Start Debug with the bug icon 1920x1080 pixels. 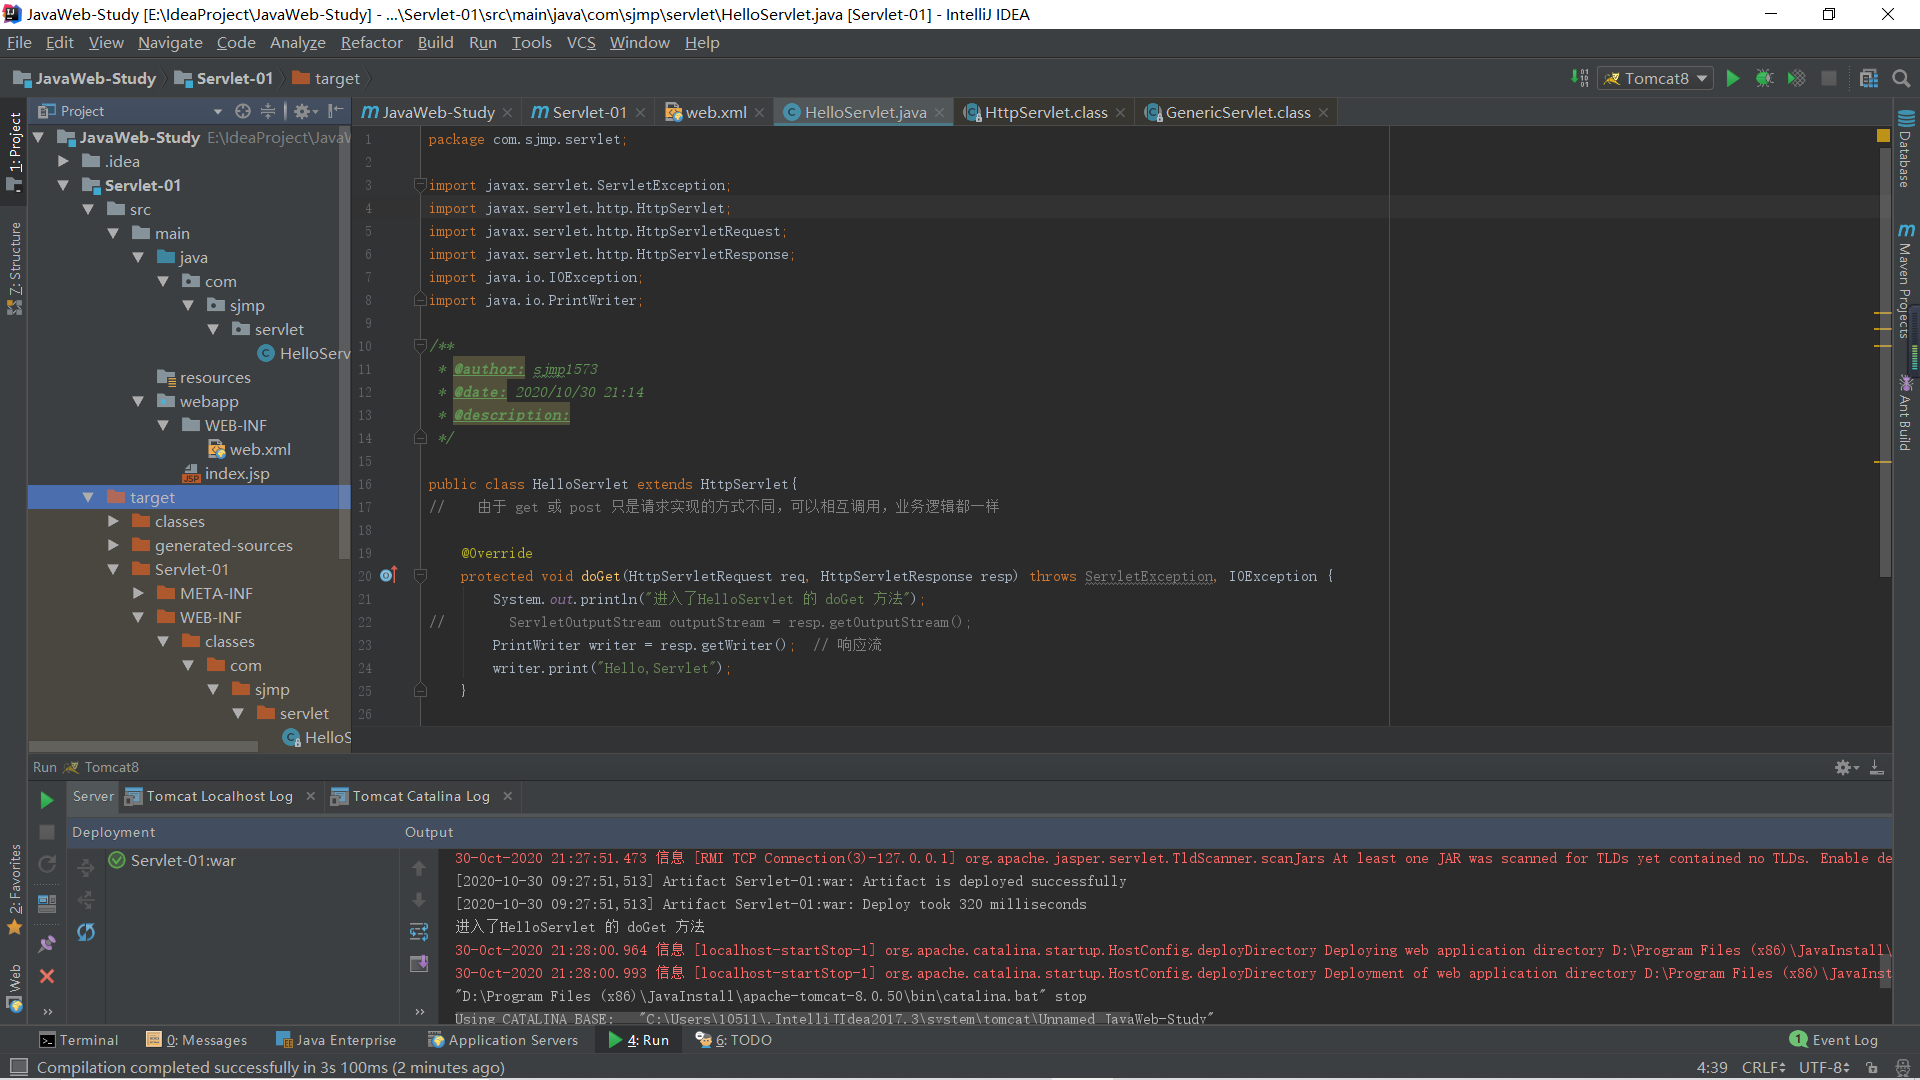[1765, 78]
